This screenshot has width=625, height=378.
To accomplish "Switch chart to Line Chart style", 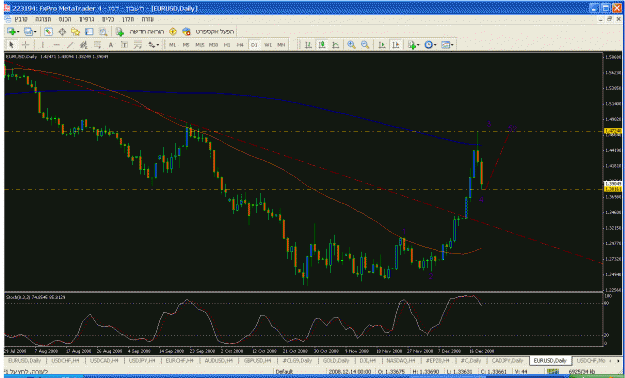I will coord(336,45).
